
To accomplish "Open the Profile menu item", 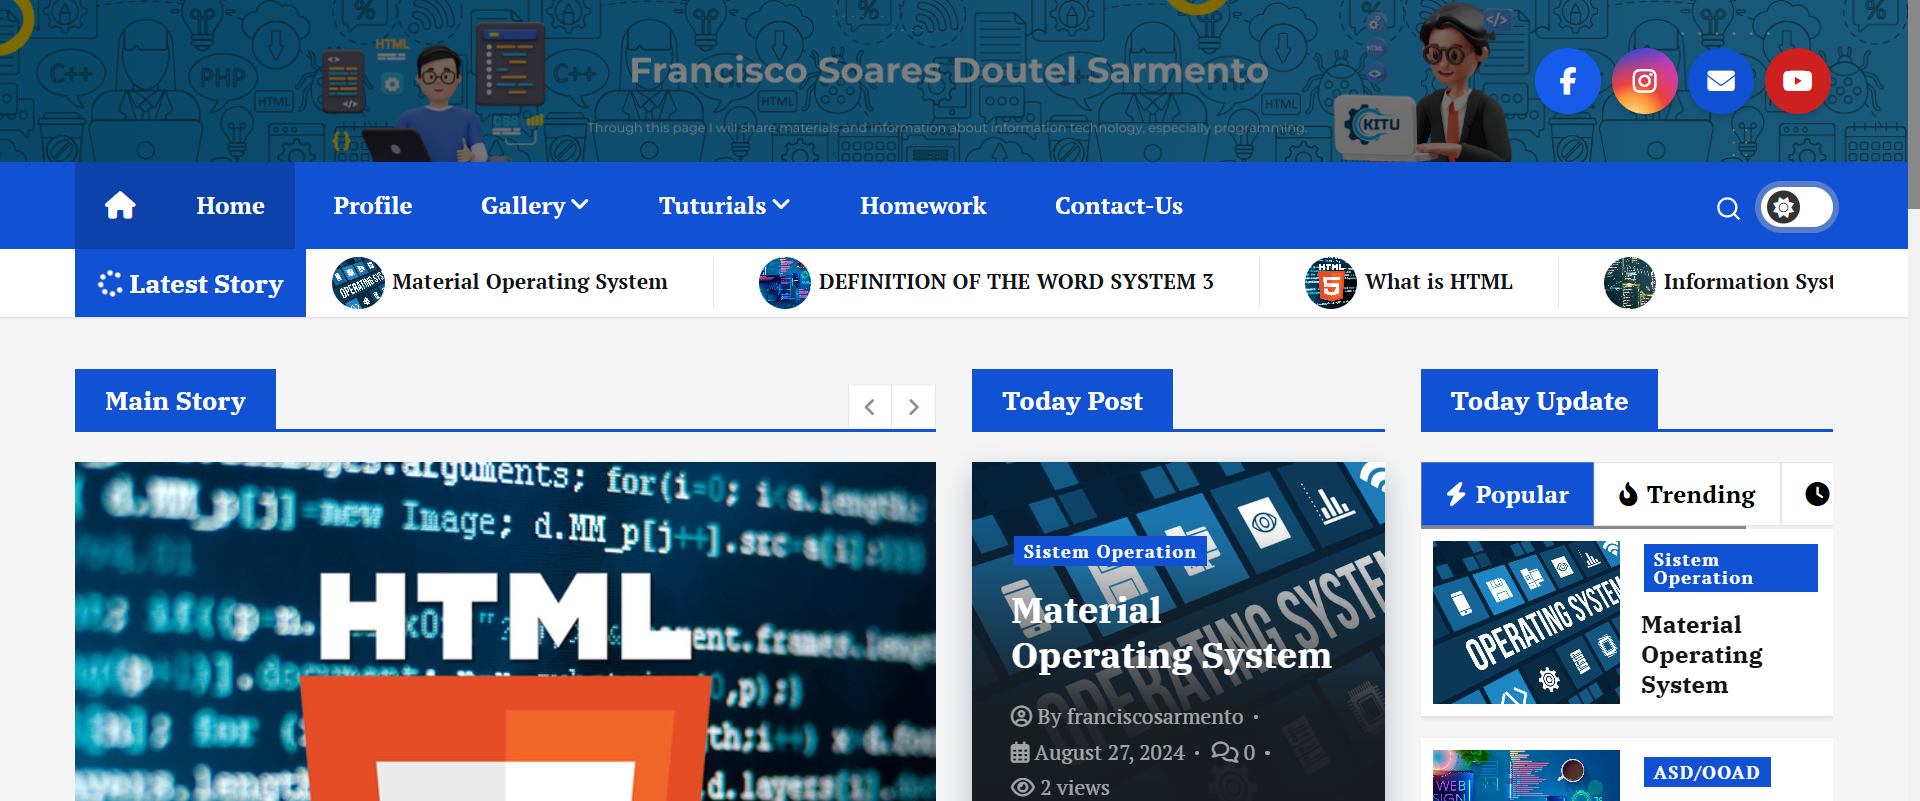I will [372, 206].
